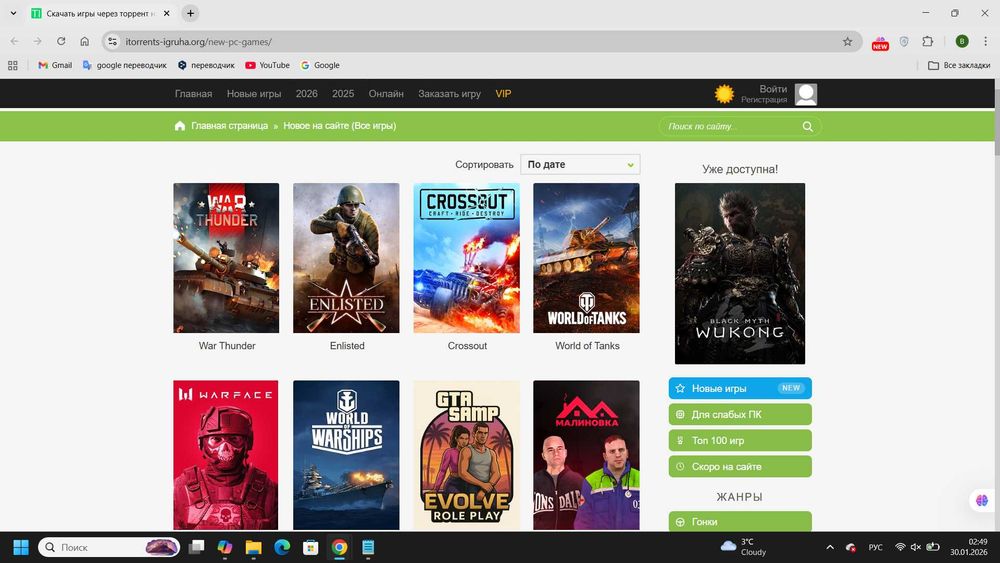Open Chrome three-dot menu
This screenshot has height=563, width=1000.
985,41
